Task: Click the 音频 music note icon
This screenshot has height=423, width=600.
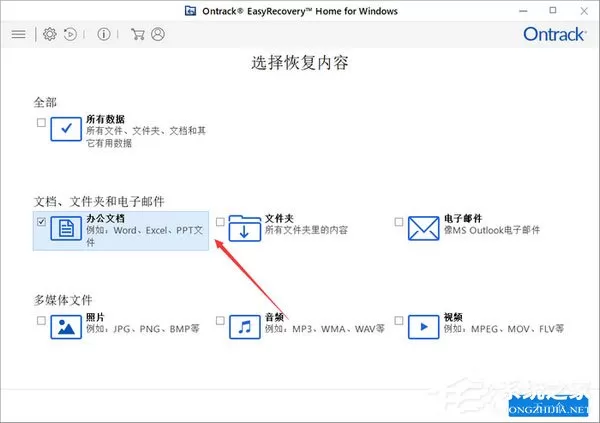Action: click(x=245, y=327)
